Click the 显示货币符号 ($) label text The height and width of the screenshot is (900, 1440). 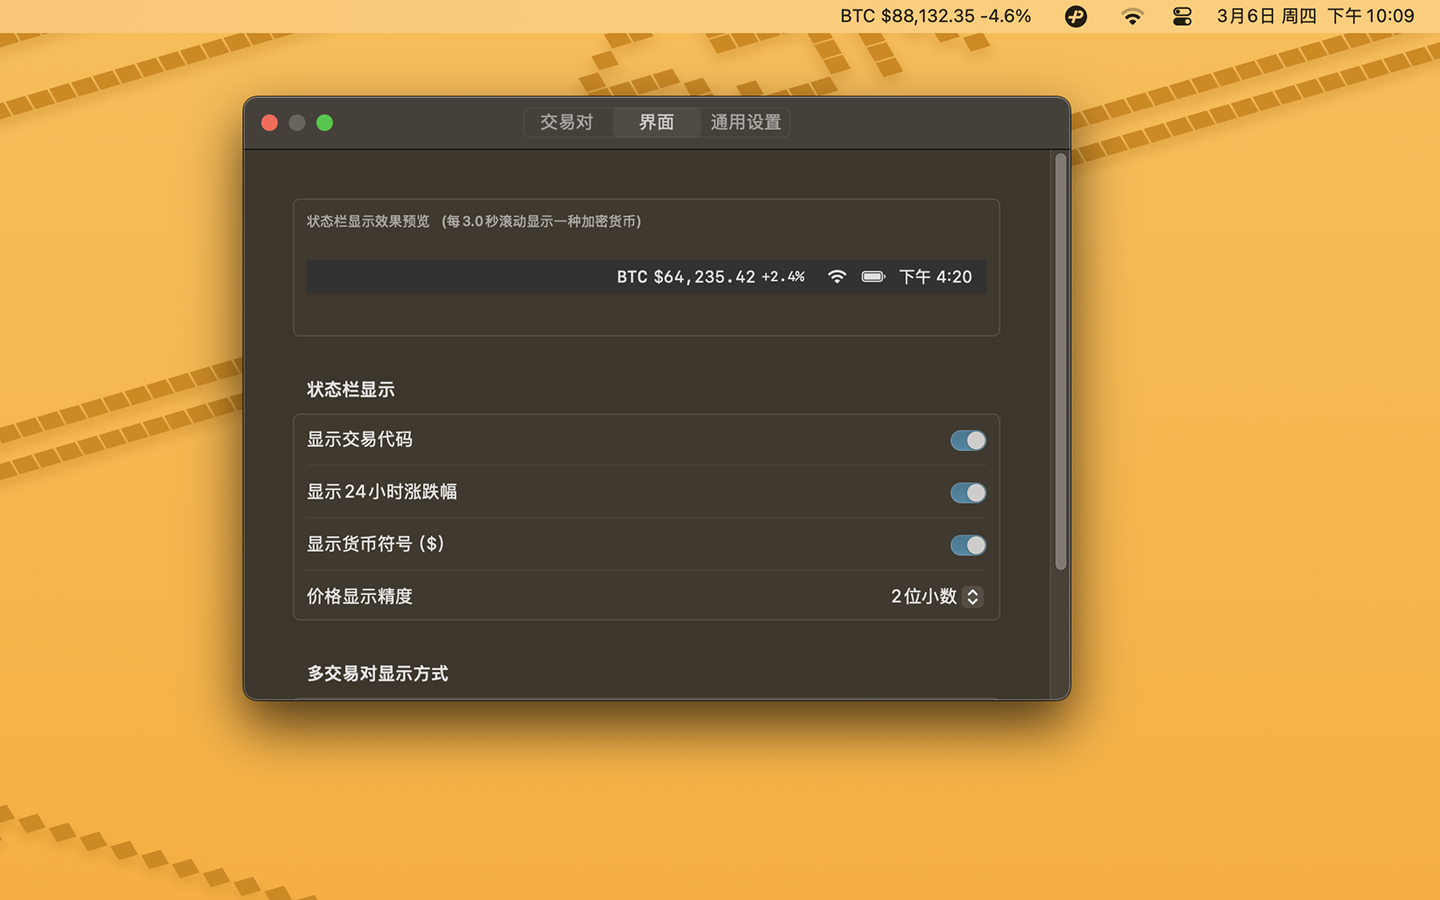[375, 544]
